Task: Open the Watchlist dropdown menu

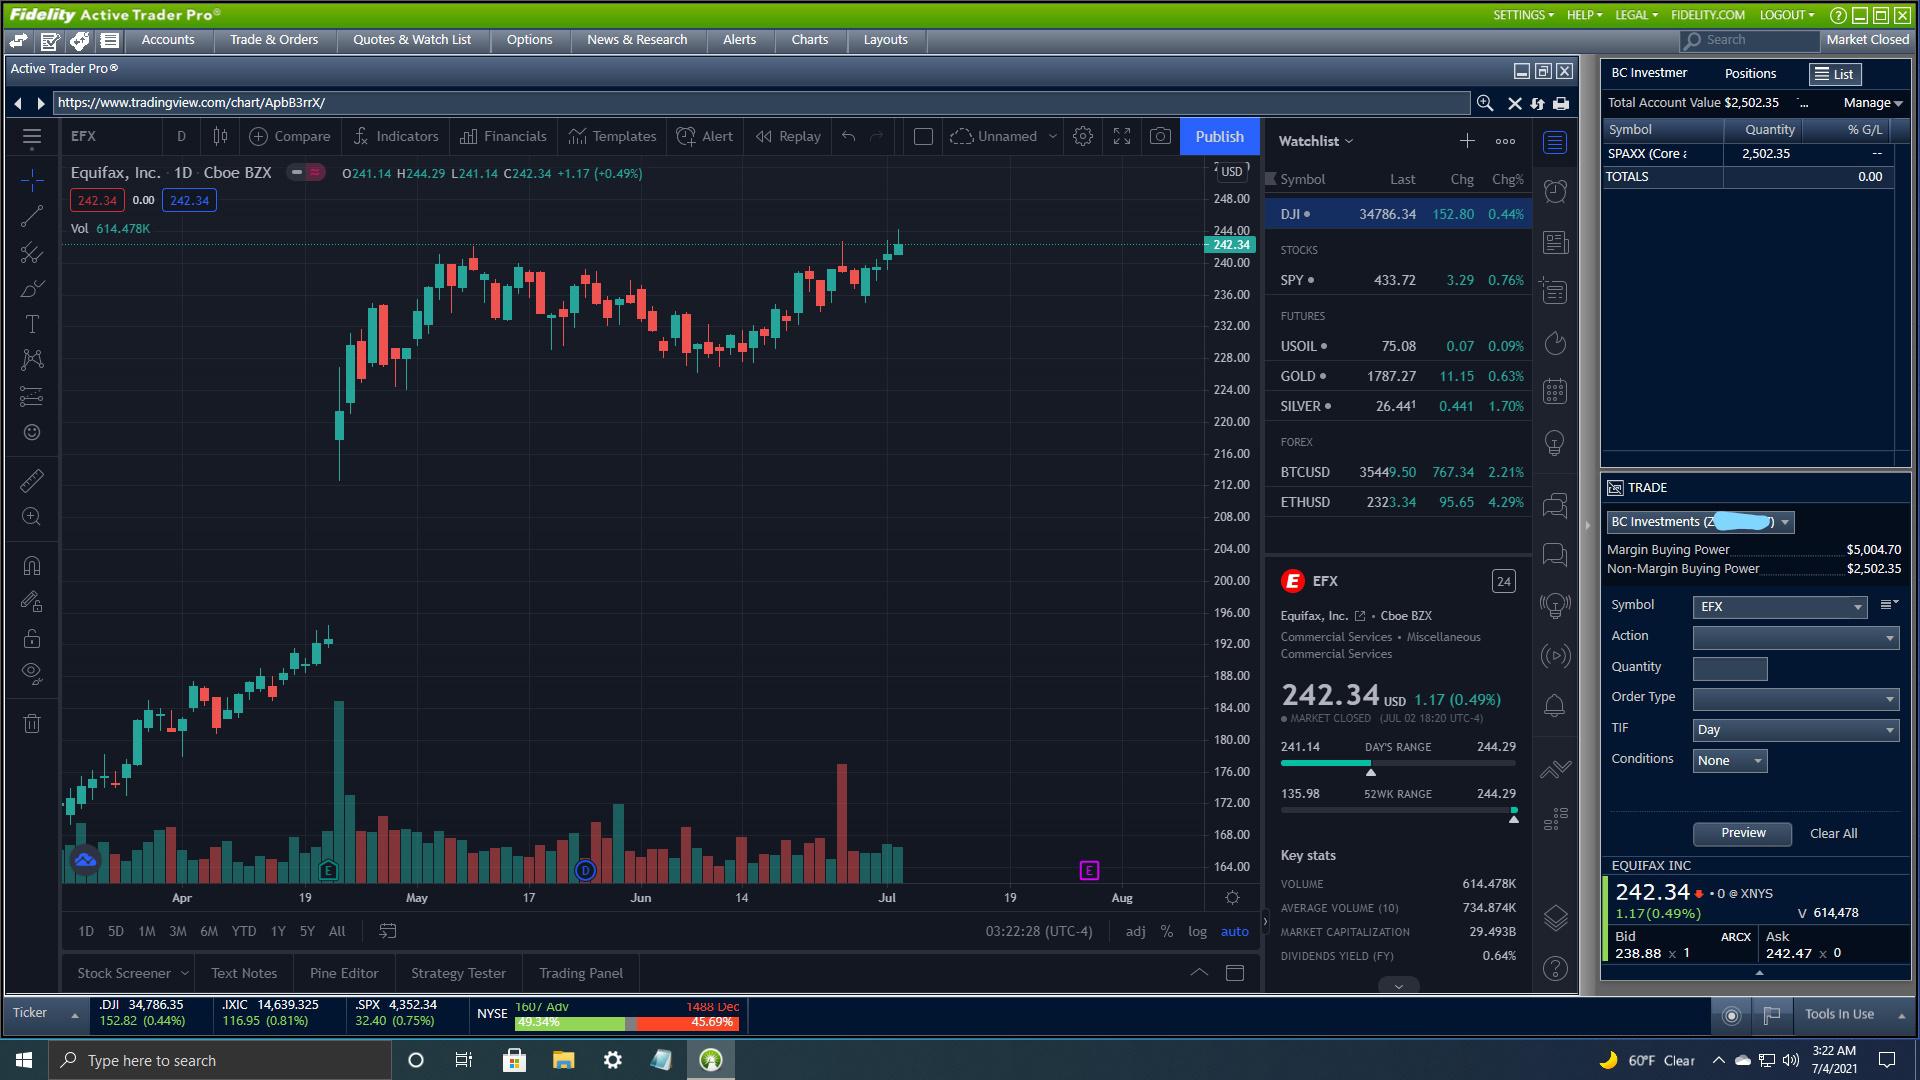Action: click(1315, 141)
